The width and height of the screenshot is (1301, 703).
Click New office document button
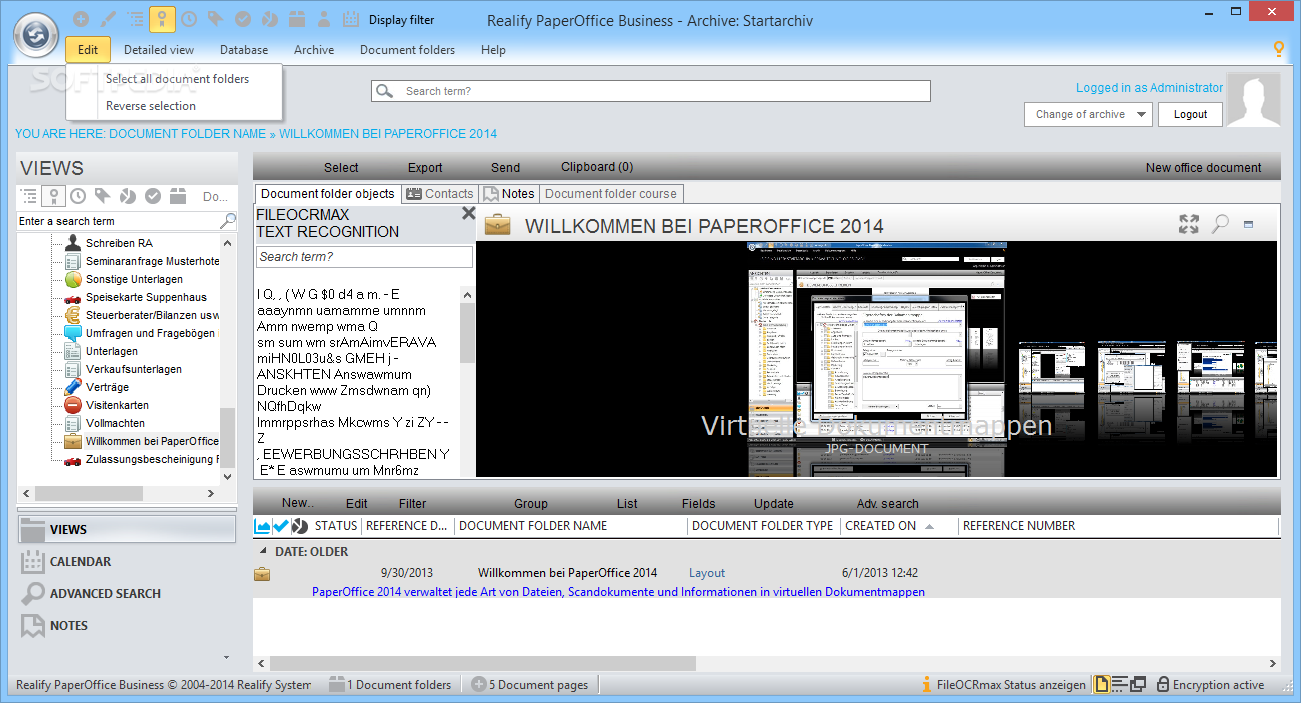tap(1204, 168)
